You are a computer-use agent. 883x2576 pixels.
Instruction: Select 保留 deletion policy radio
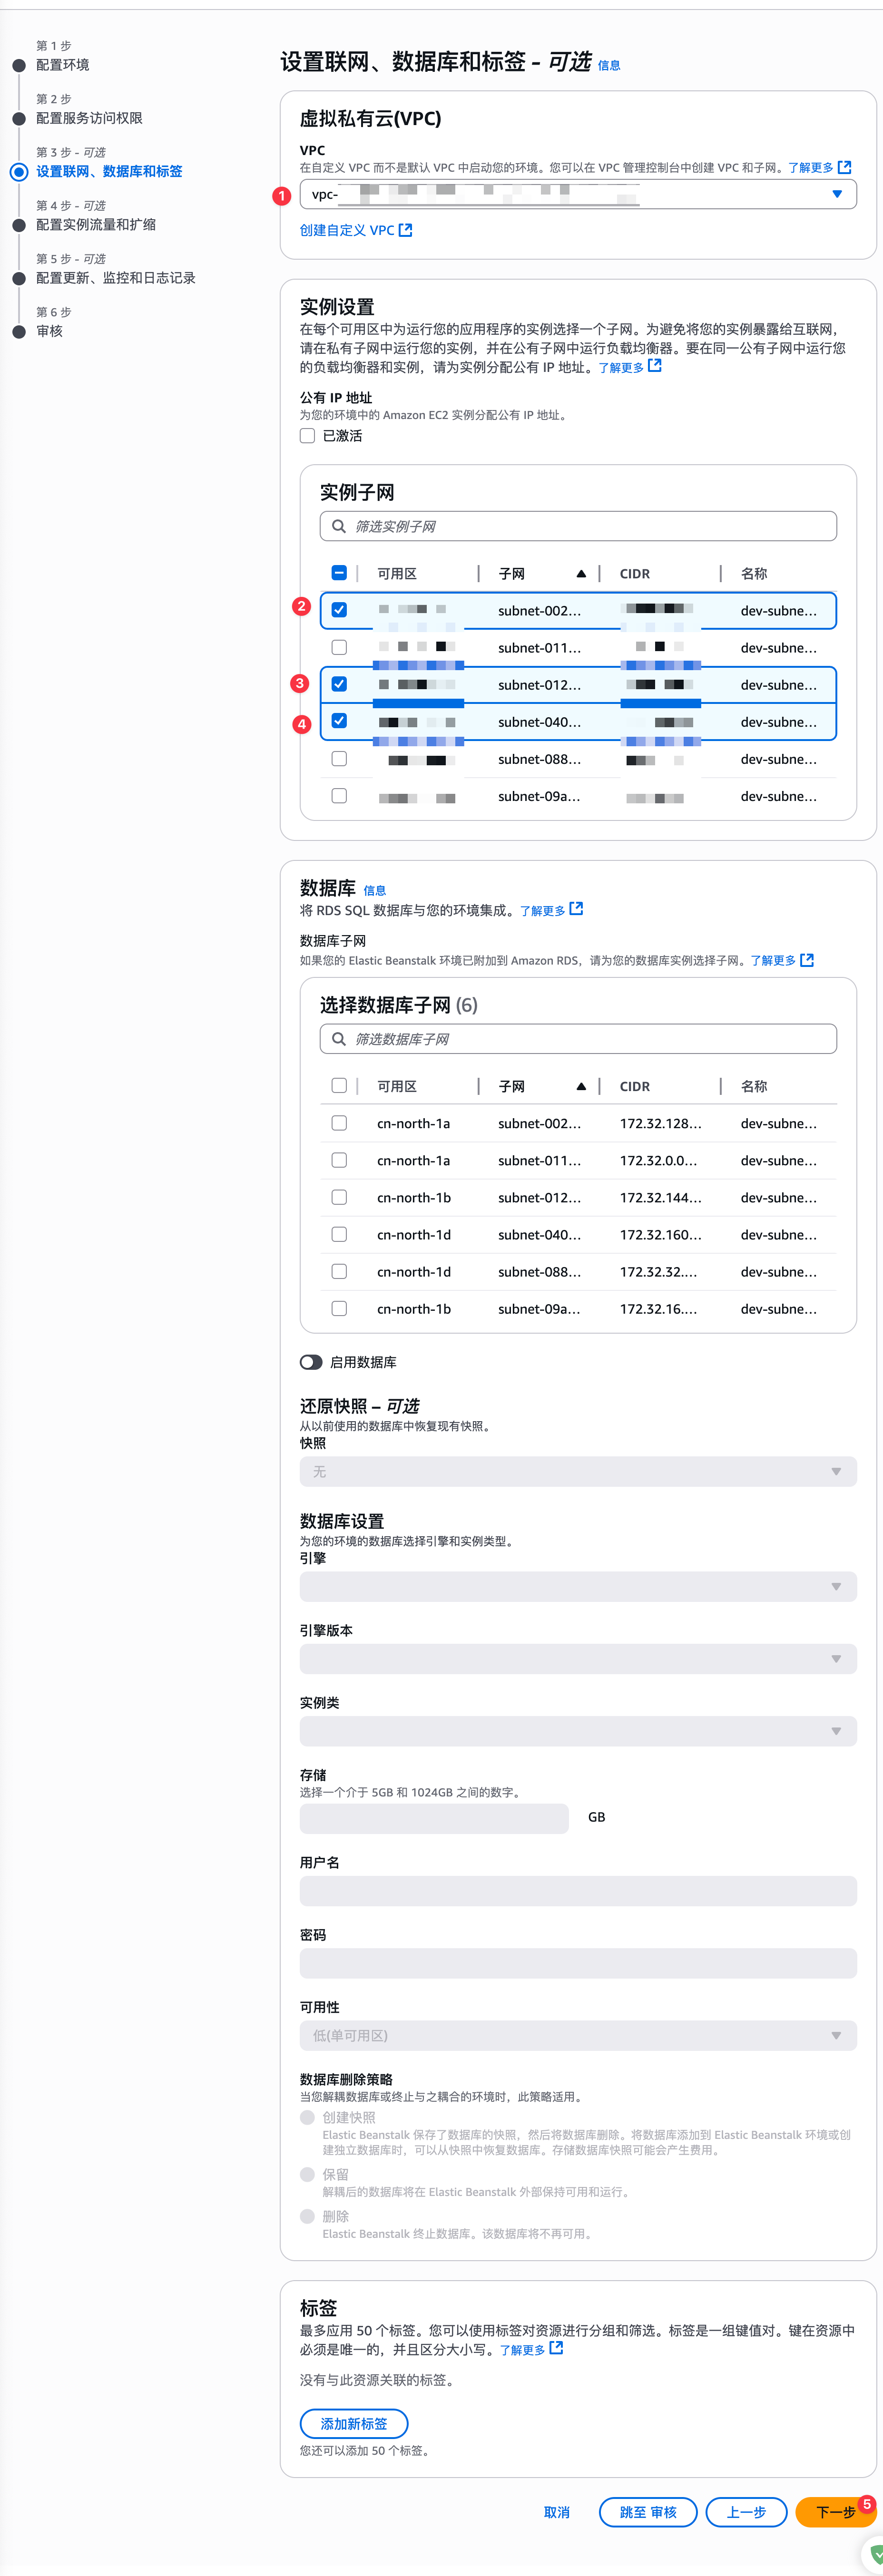(307, 2174)
